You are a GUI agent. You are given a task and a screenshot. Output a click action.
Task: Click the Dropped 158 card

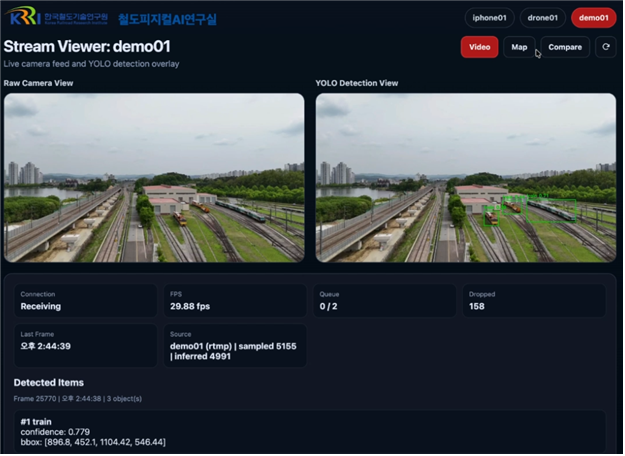pyautogui.click(x=535, y=301)
